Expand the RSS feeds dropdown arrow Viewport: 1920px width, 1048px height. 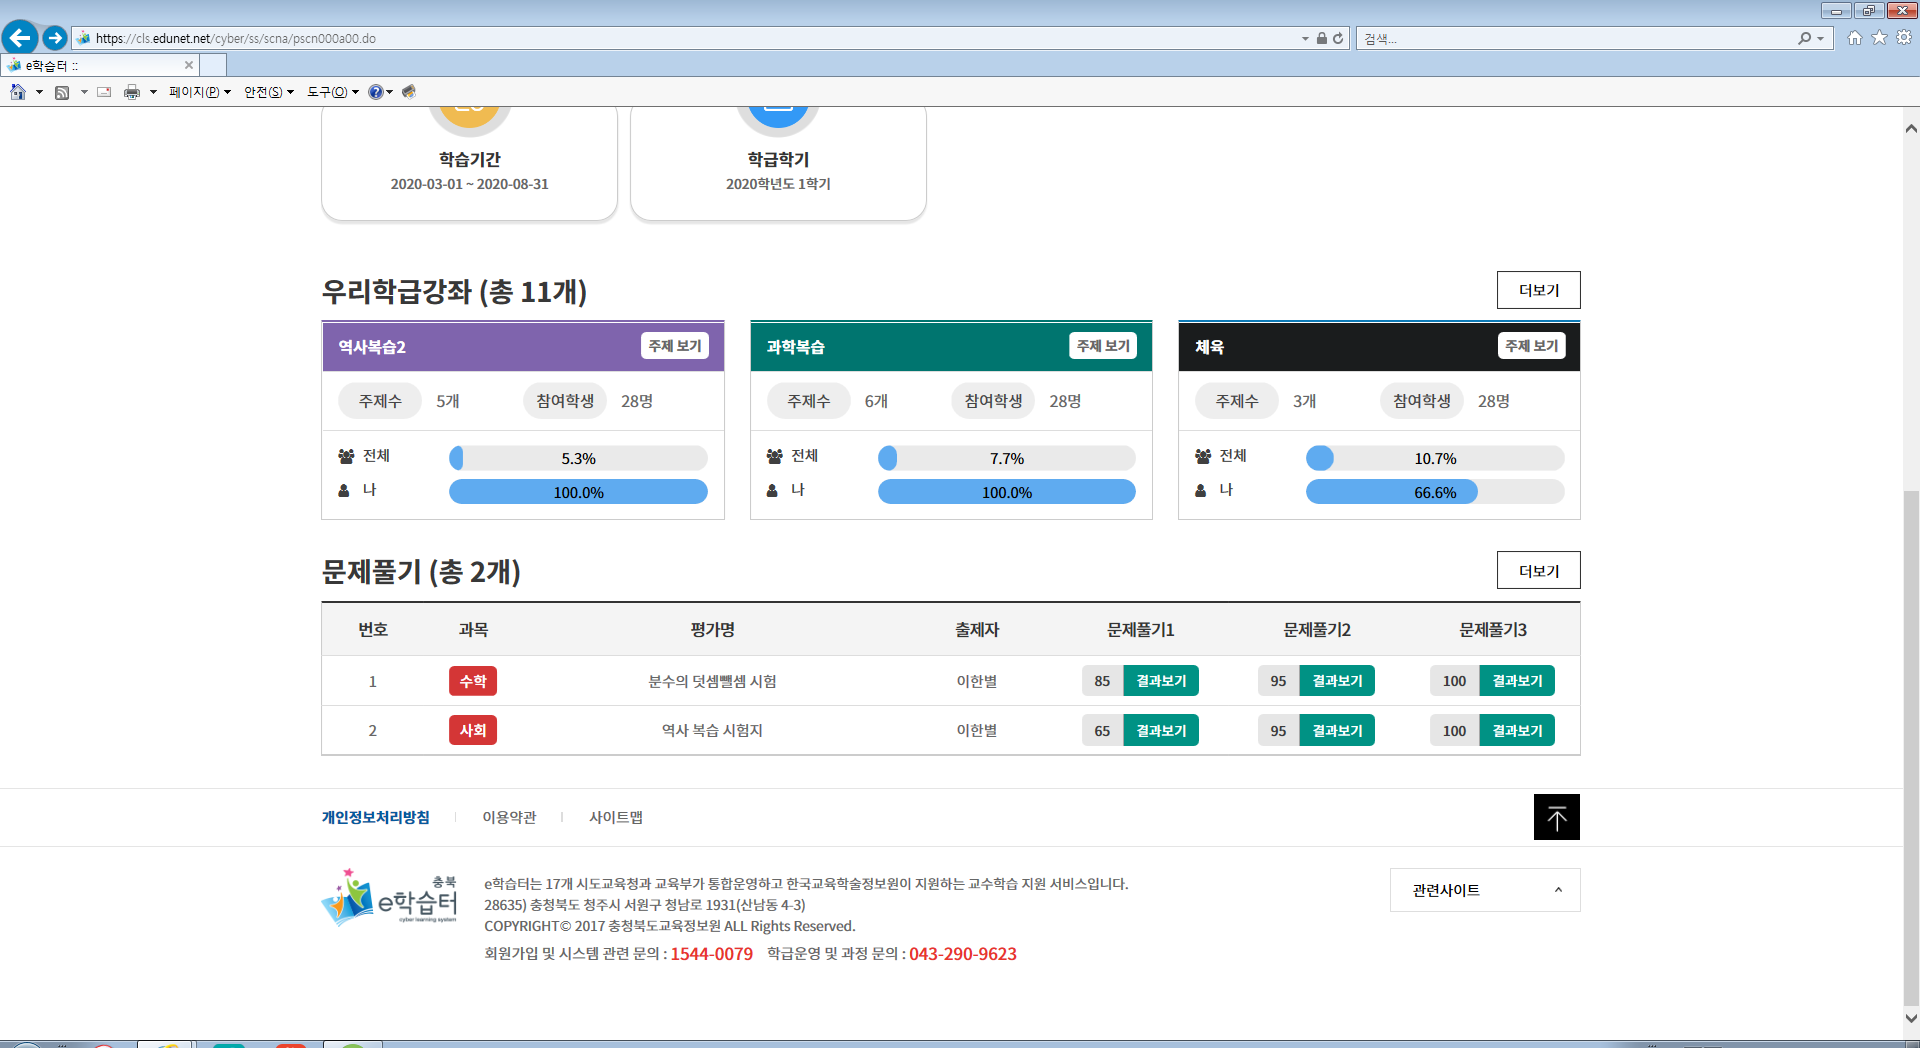tap(84, 92)
